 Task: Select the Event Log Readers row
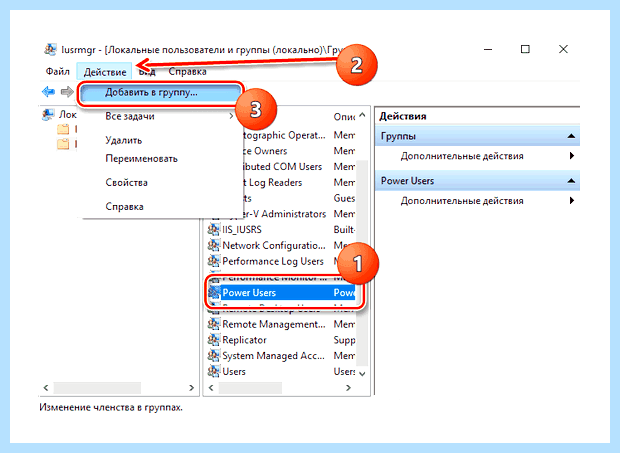299,182
